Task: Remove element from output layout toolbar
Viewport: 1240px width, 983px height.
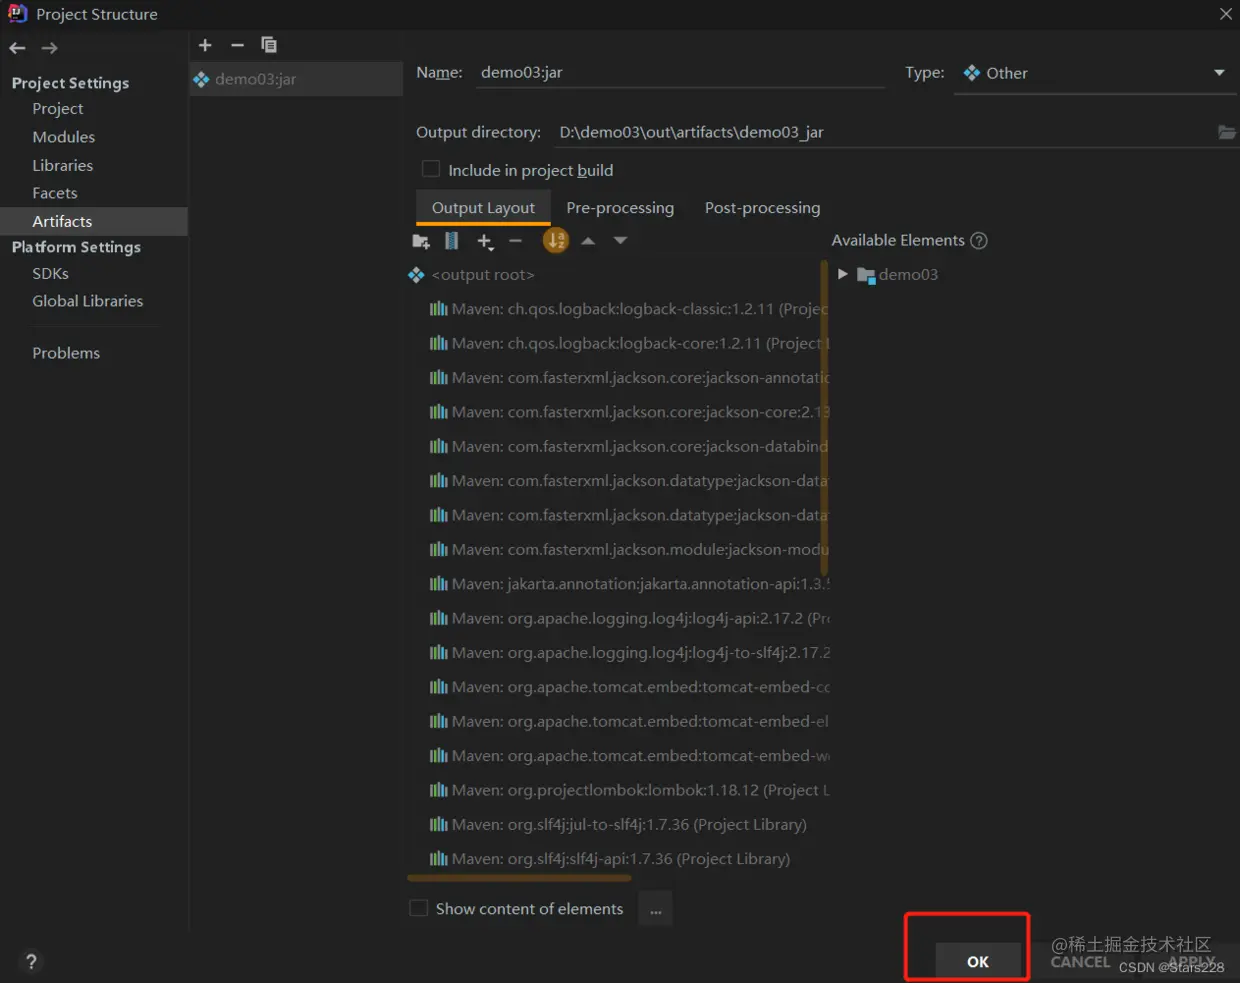Action: (515, 241)
